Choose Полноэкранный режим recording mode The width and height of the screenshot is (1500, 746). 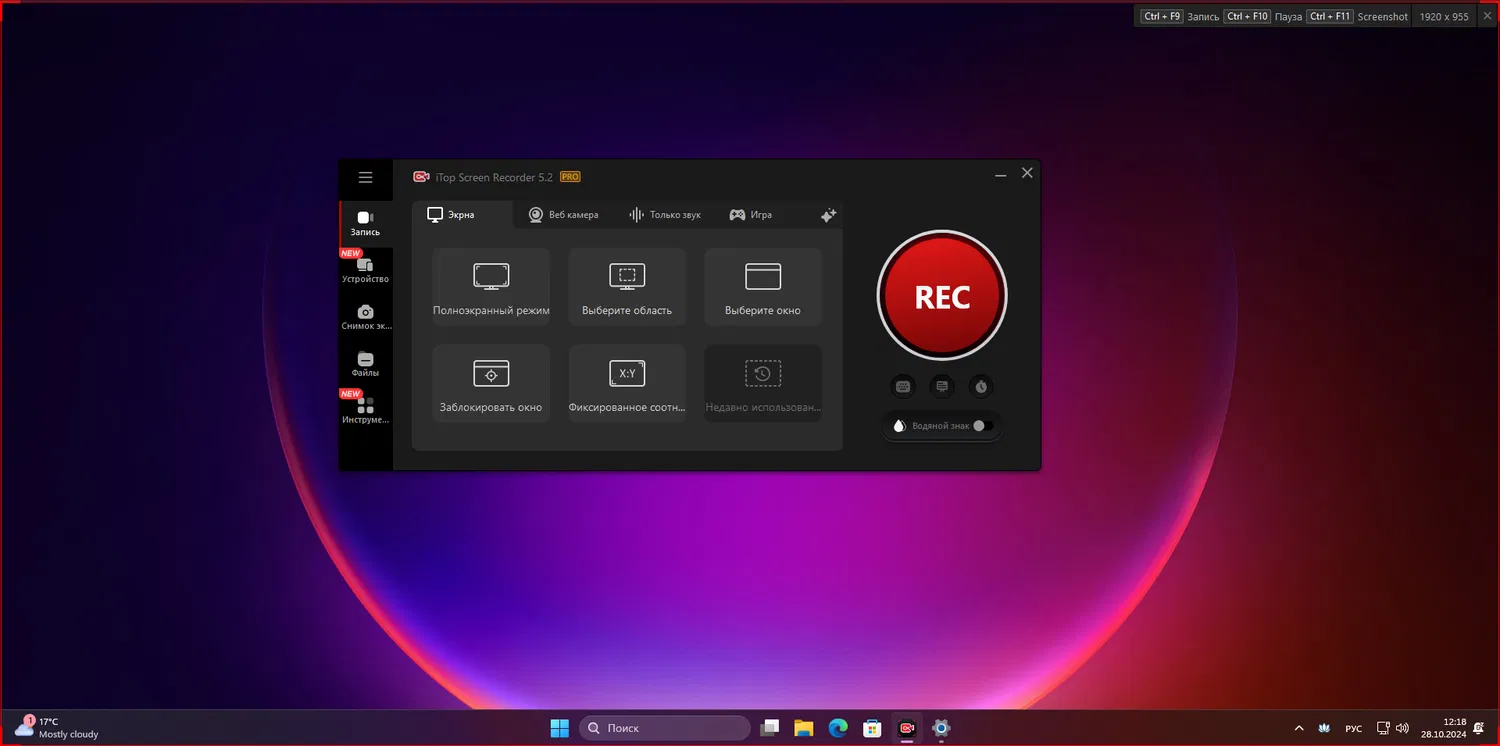(490, 286)
